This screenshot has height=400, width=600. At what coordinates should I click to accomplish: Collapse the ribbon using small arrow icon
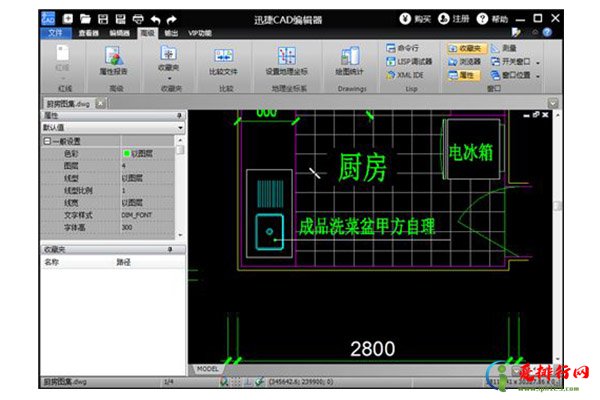click(x=535, y=33)
